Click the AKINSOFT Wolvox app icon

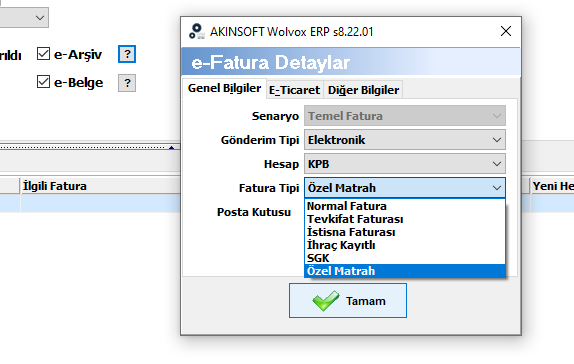197,31
